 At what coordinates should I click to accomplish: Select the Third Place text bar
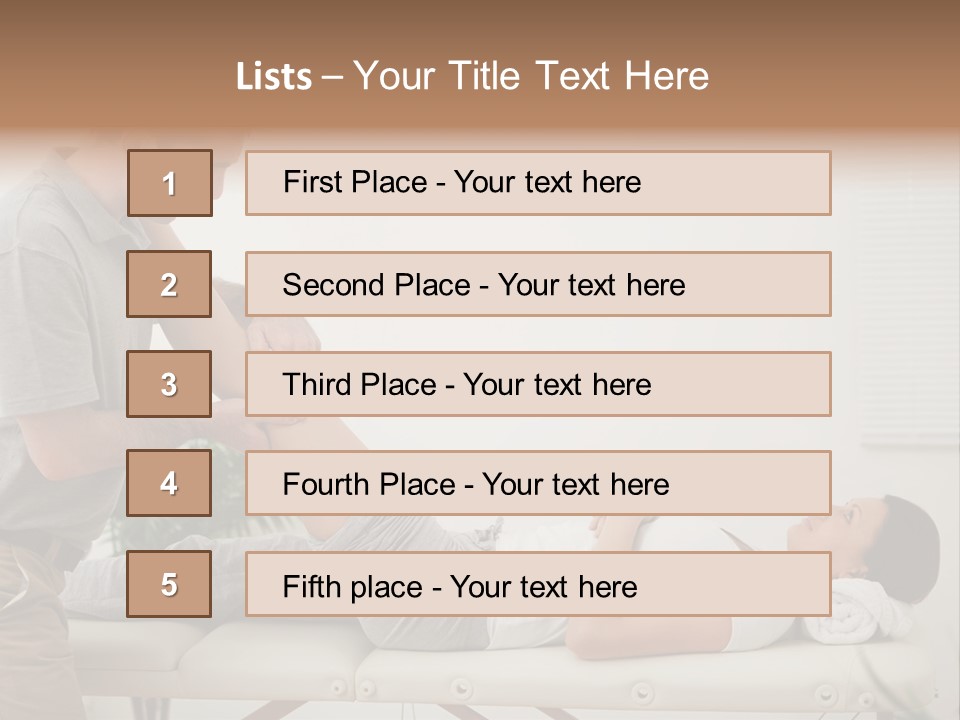[x=538, y=384]
